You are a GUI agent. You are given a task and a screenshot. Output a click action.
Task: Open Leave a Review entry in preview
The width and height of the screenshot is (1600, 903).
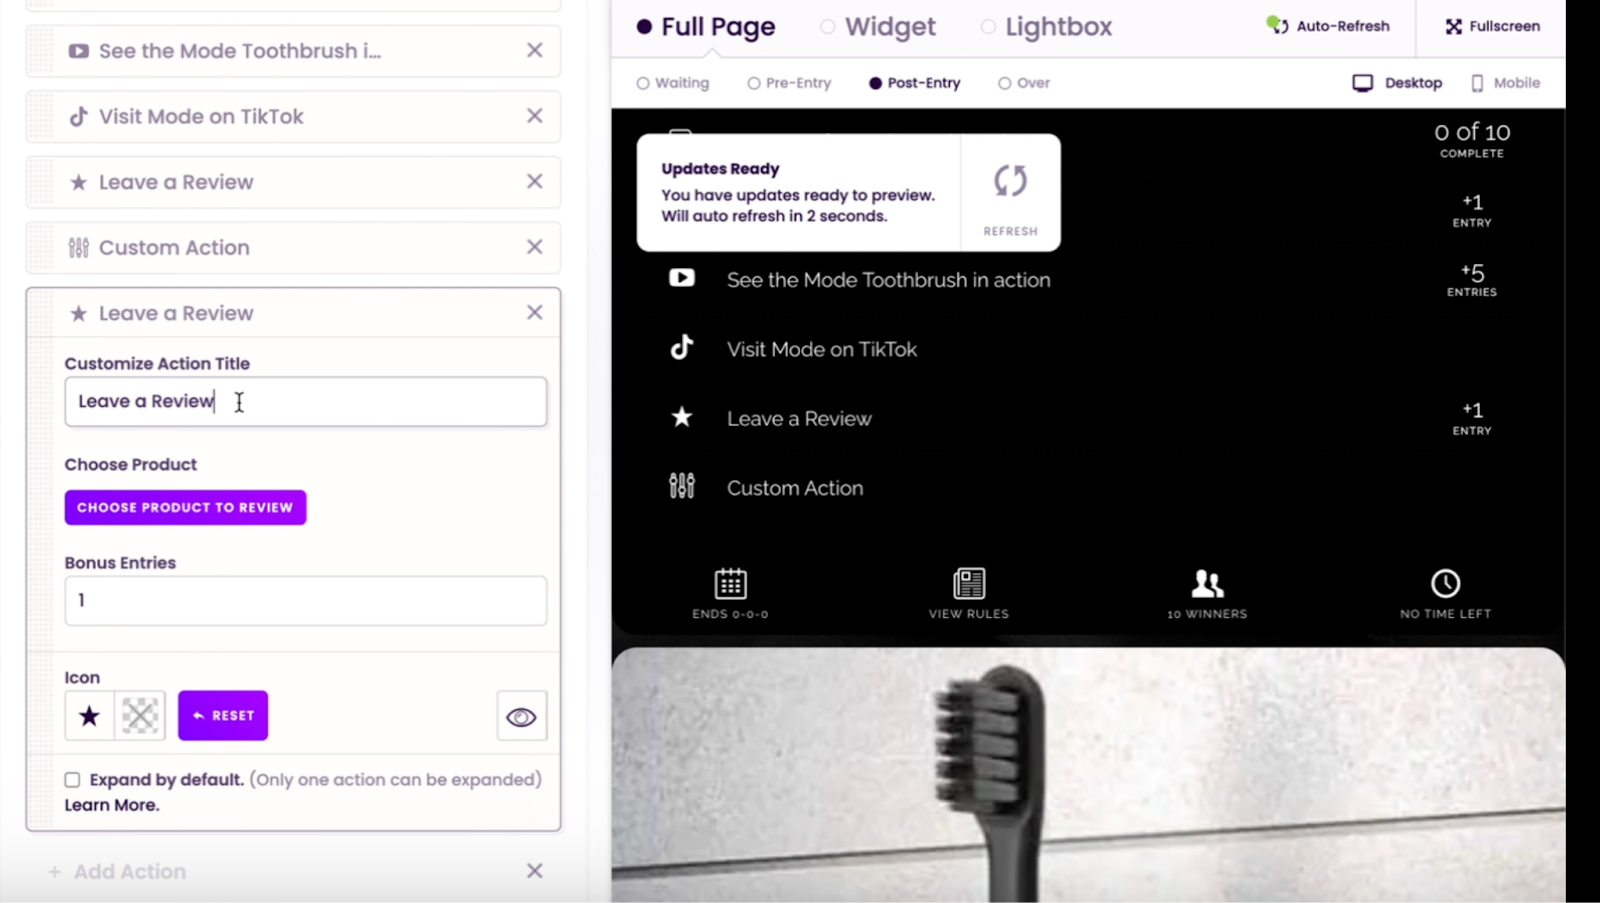click(x=799, y=419)
